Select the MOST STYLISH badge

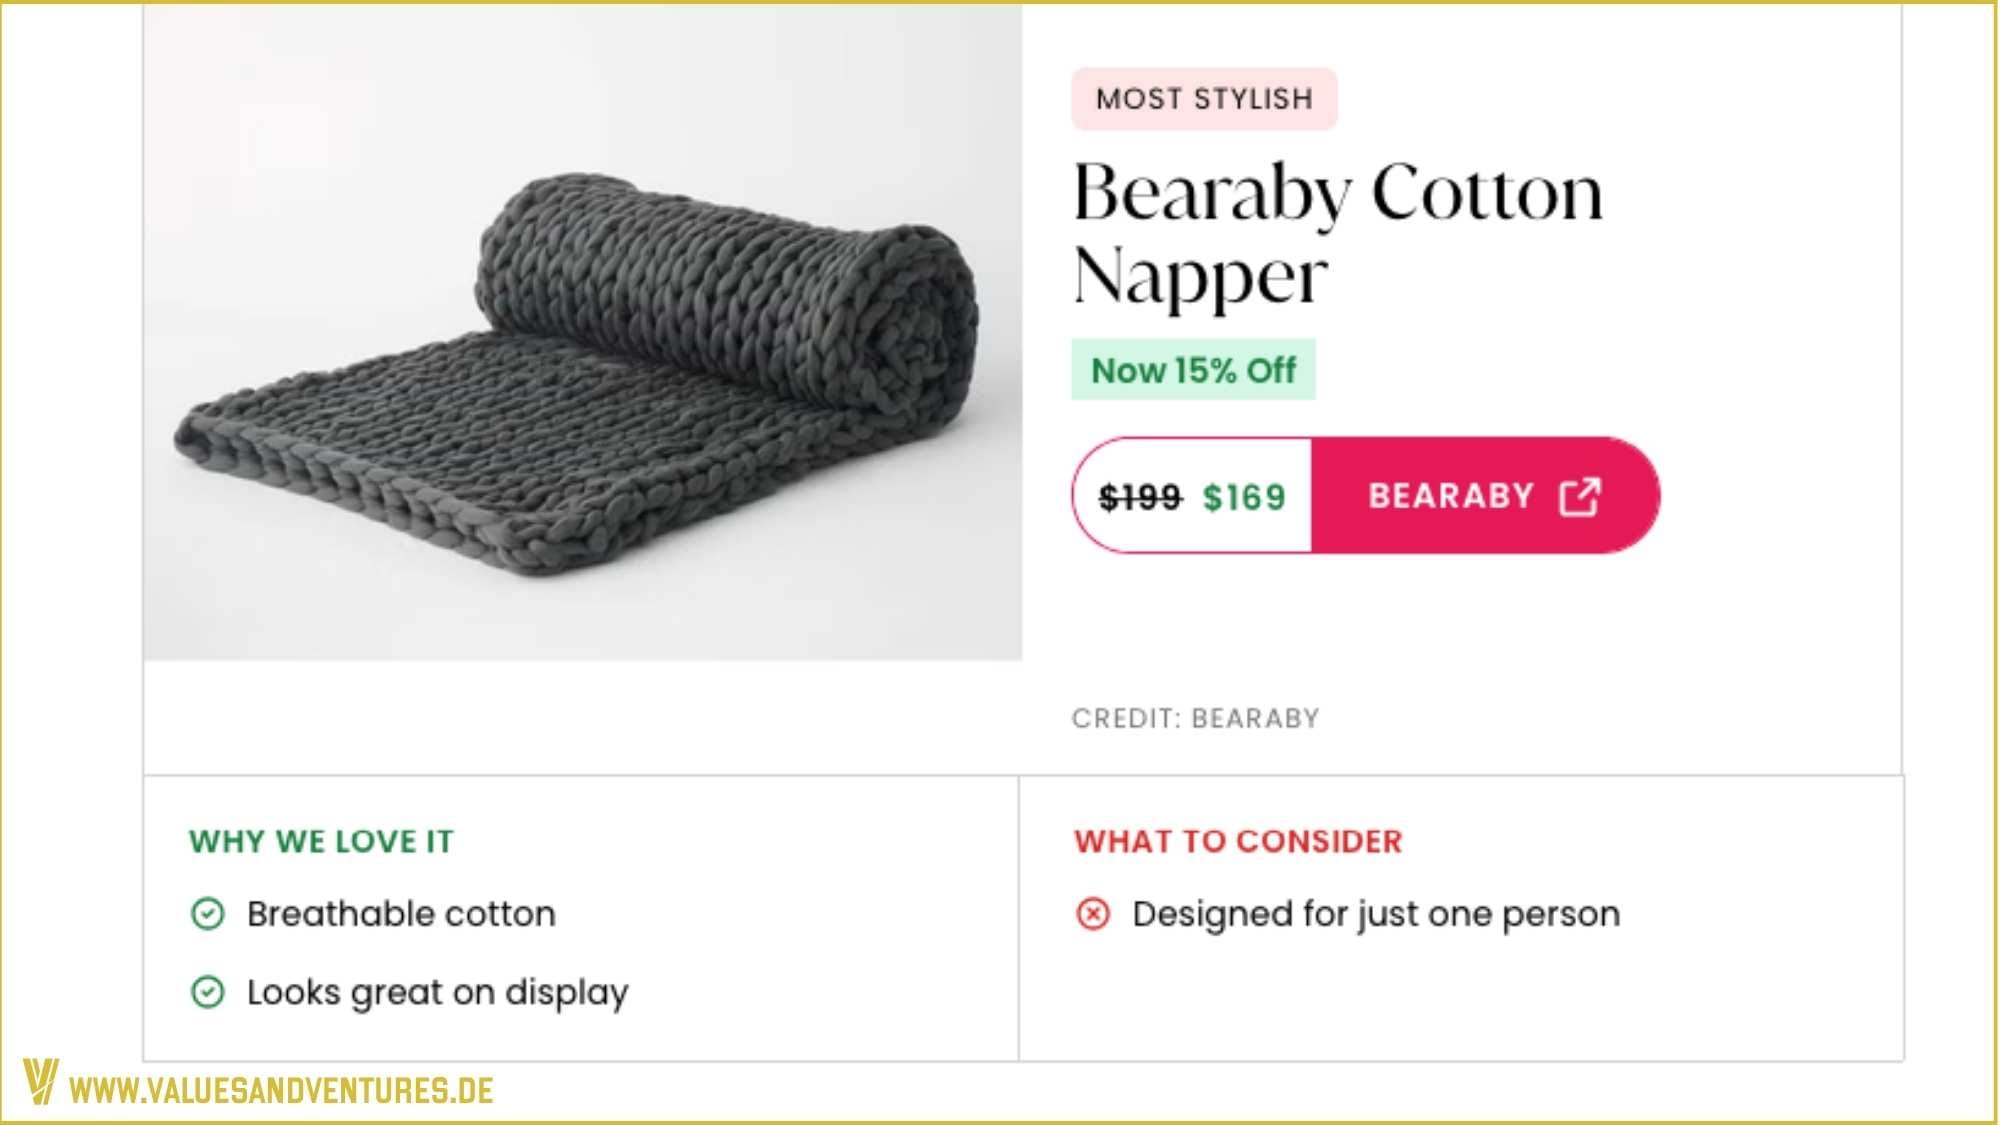tap(1204, 99)
